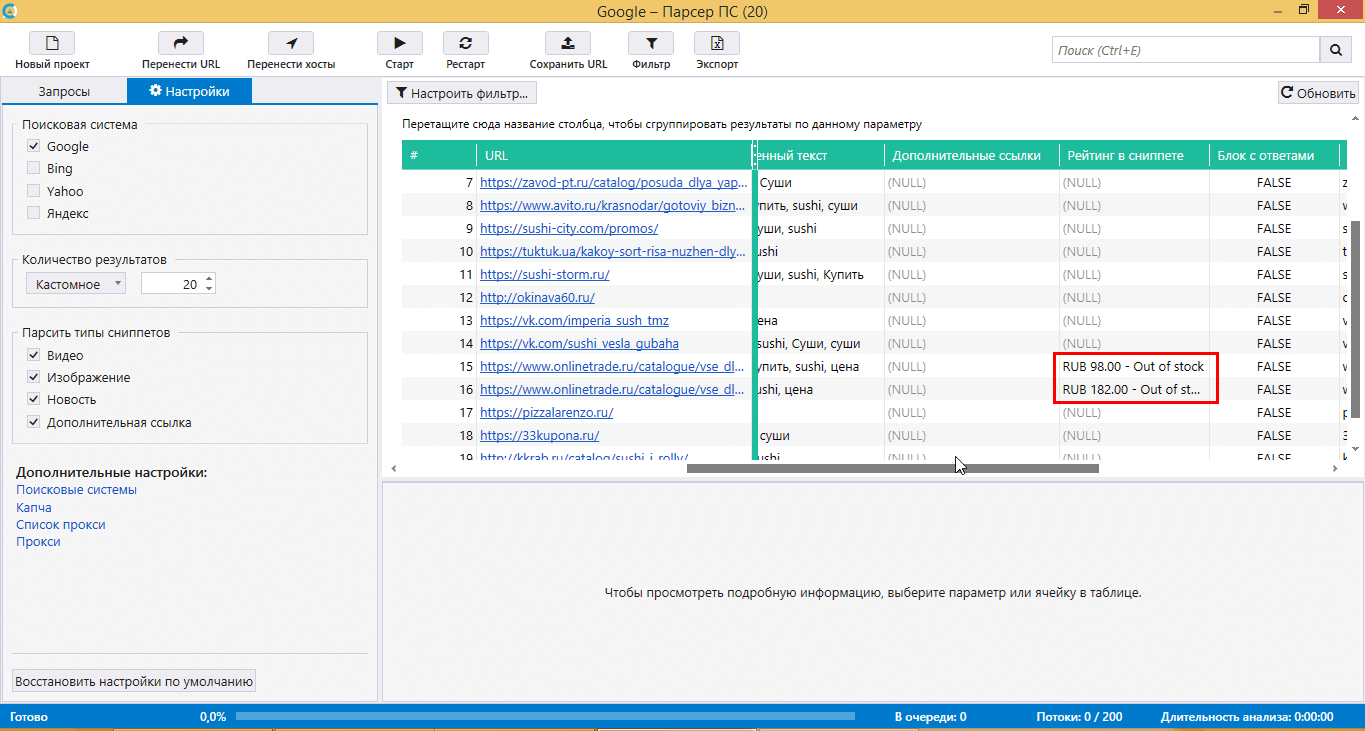Click the Рестарт refresh icon
The width and height of the screenshot is (1365, 731).
[465, 43]
